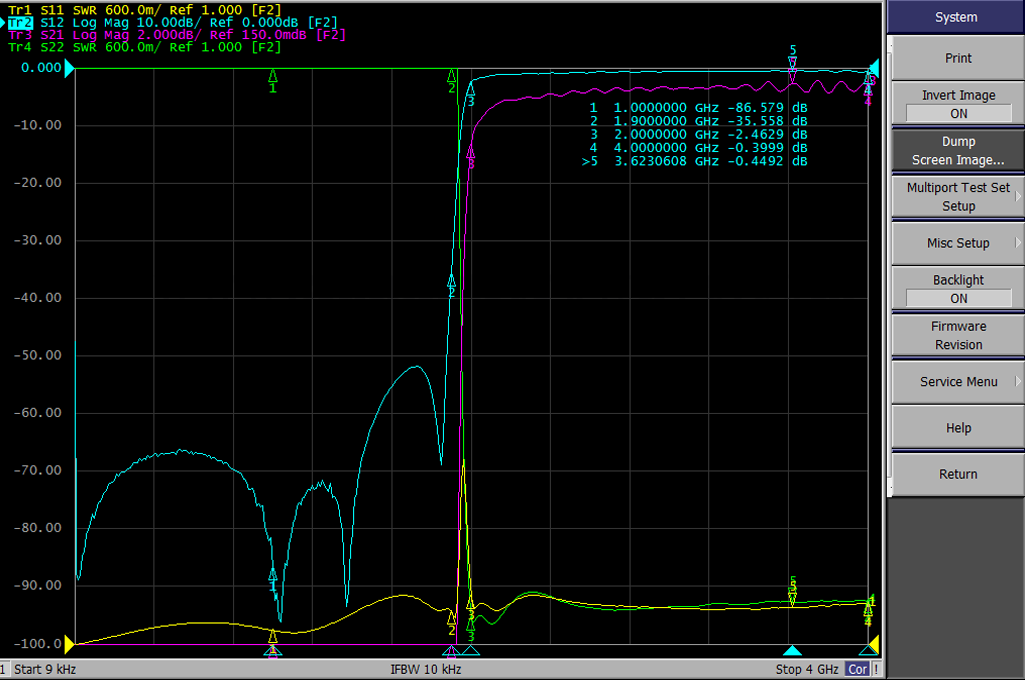Select cyan marker 1 near -88 dB
1025x680 pixels.
(273, 575)
